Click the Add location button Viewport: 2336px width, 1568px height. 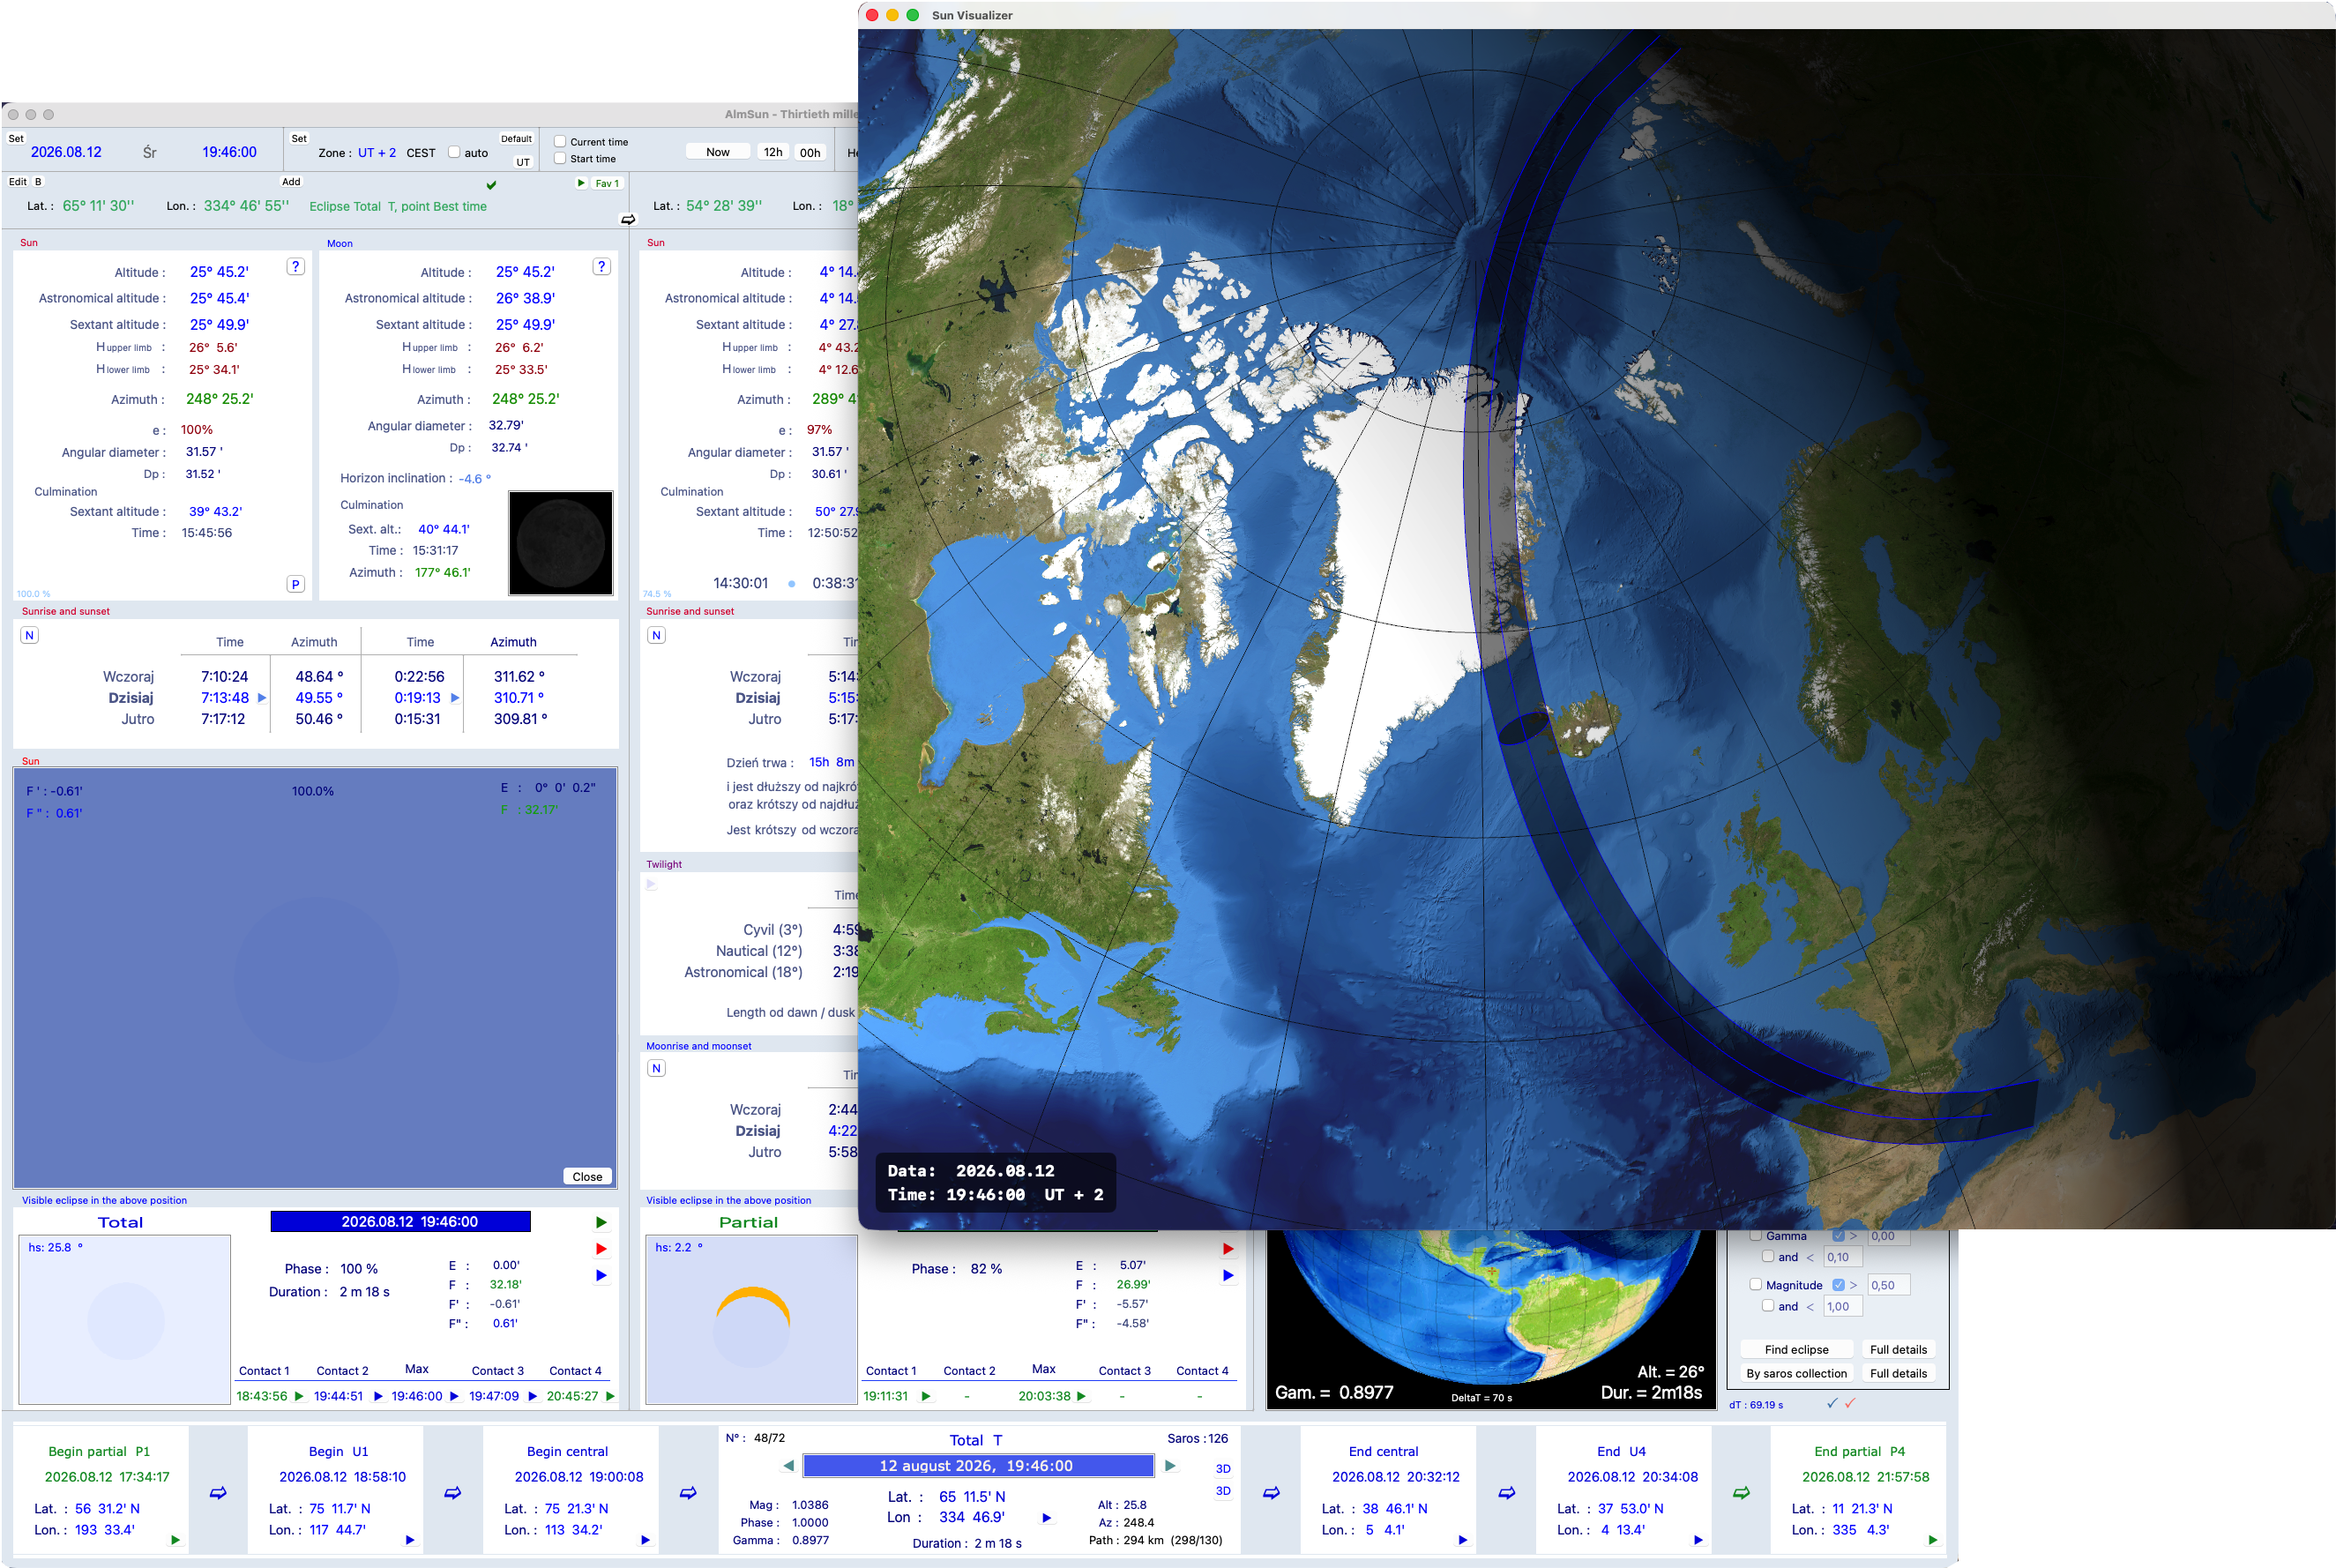(291, 181)
